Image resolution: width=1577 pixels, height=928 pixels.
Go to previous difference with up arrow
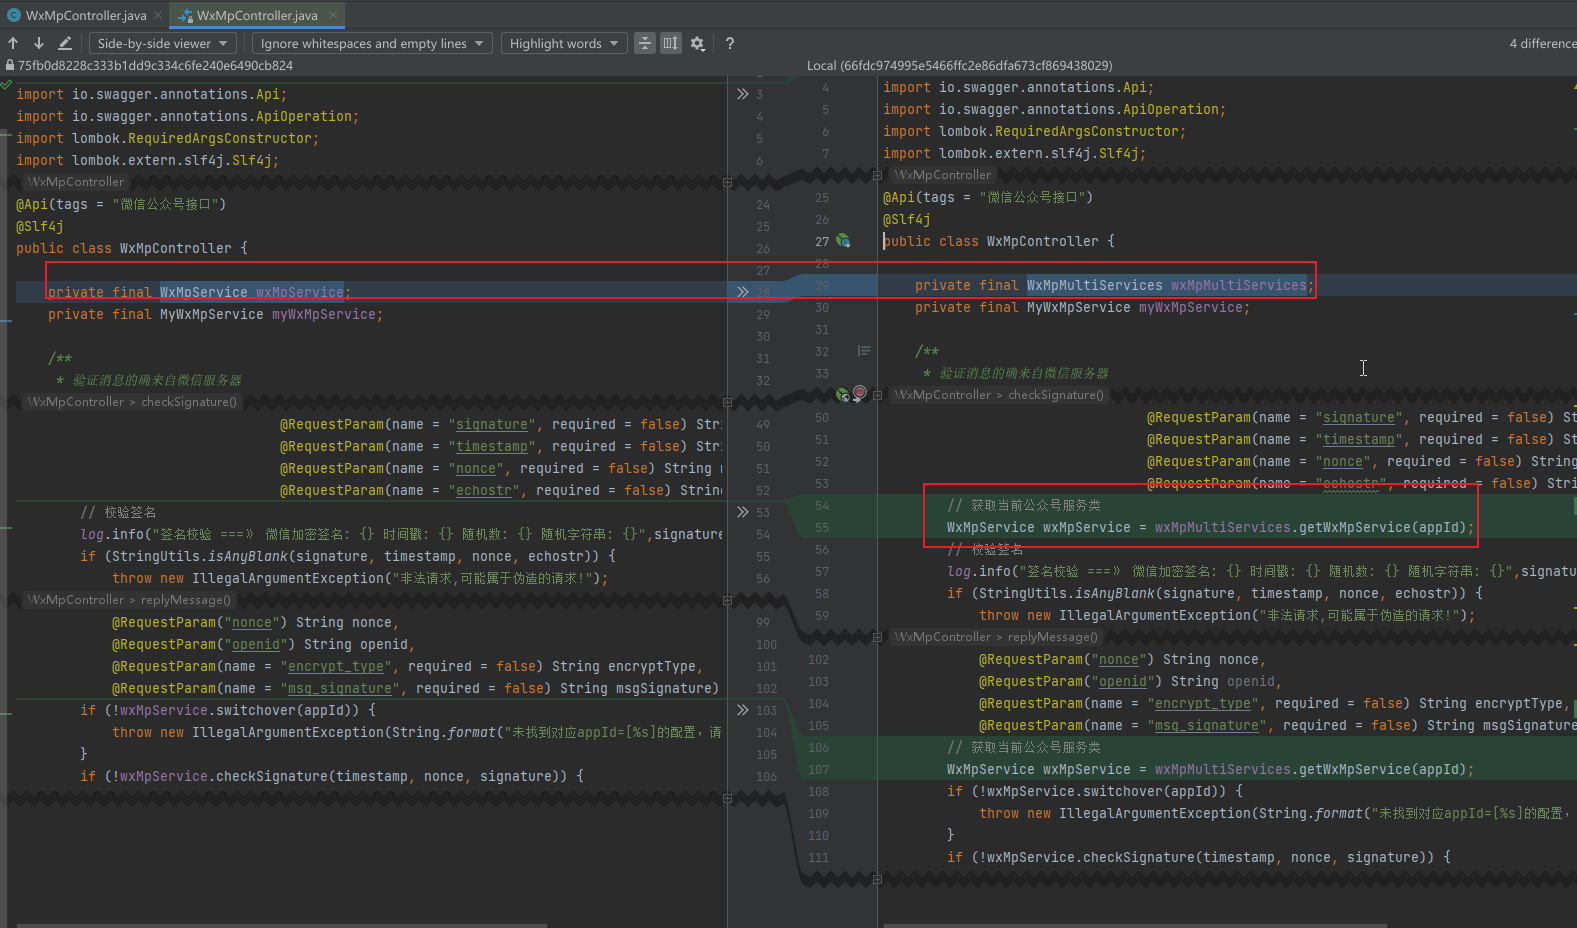coord(13,43)
